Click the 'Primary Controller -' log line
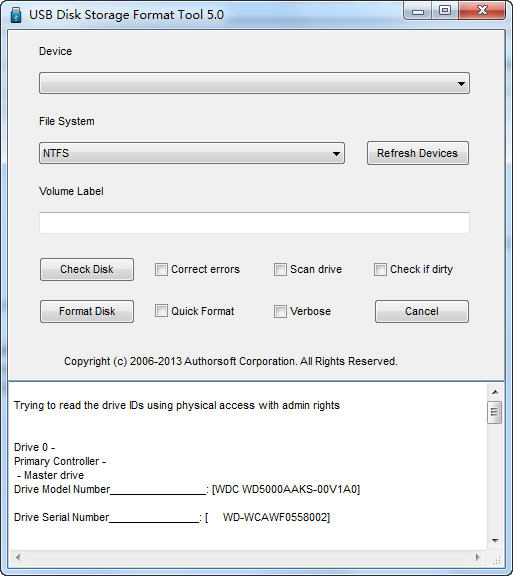The width and height of the screenshot is (513, 576). pos(60,461)
